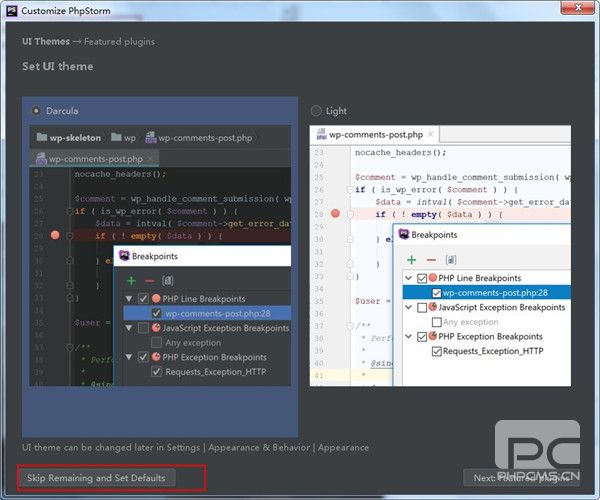Toggle Requests_Exception_HTTP checkbox in Darcula preview
Screen dimensions: 600x500
pos(156,372)
